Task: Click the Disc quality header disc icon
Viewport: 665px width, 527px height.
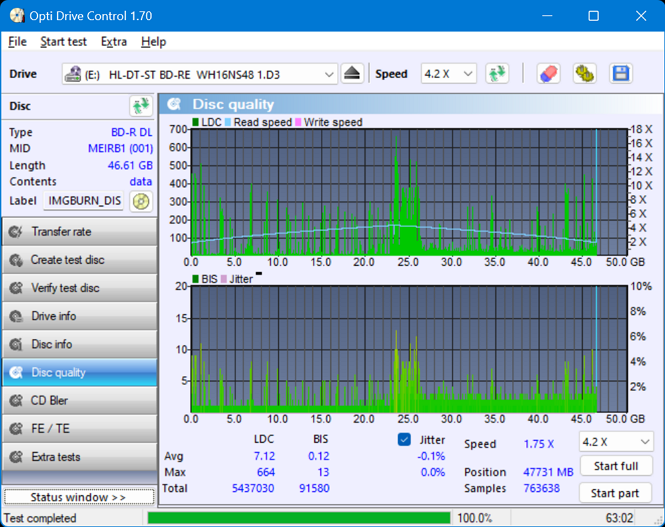Action: pyautogui.click(x=174, y=104)
